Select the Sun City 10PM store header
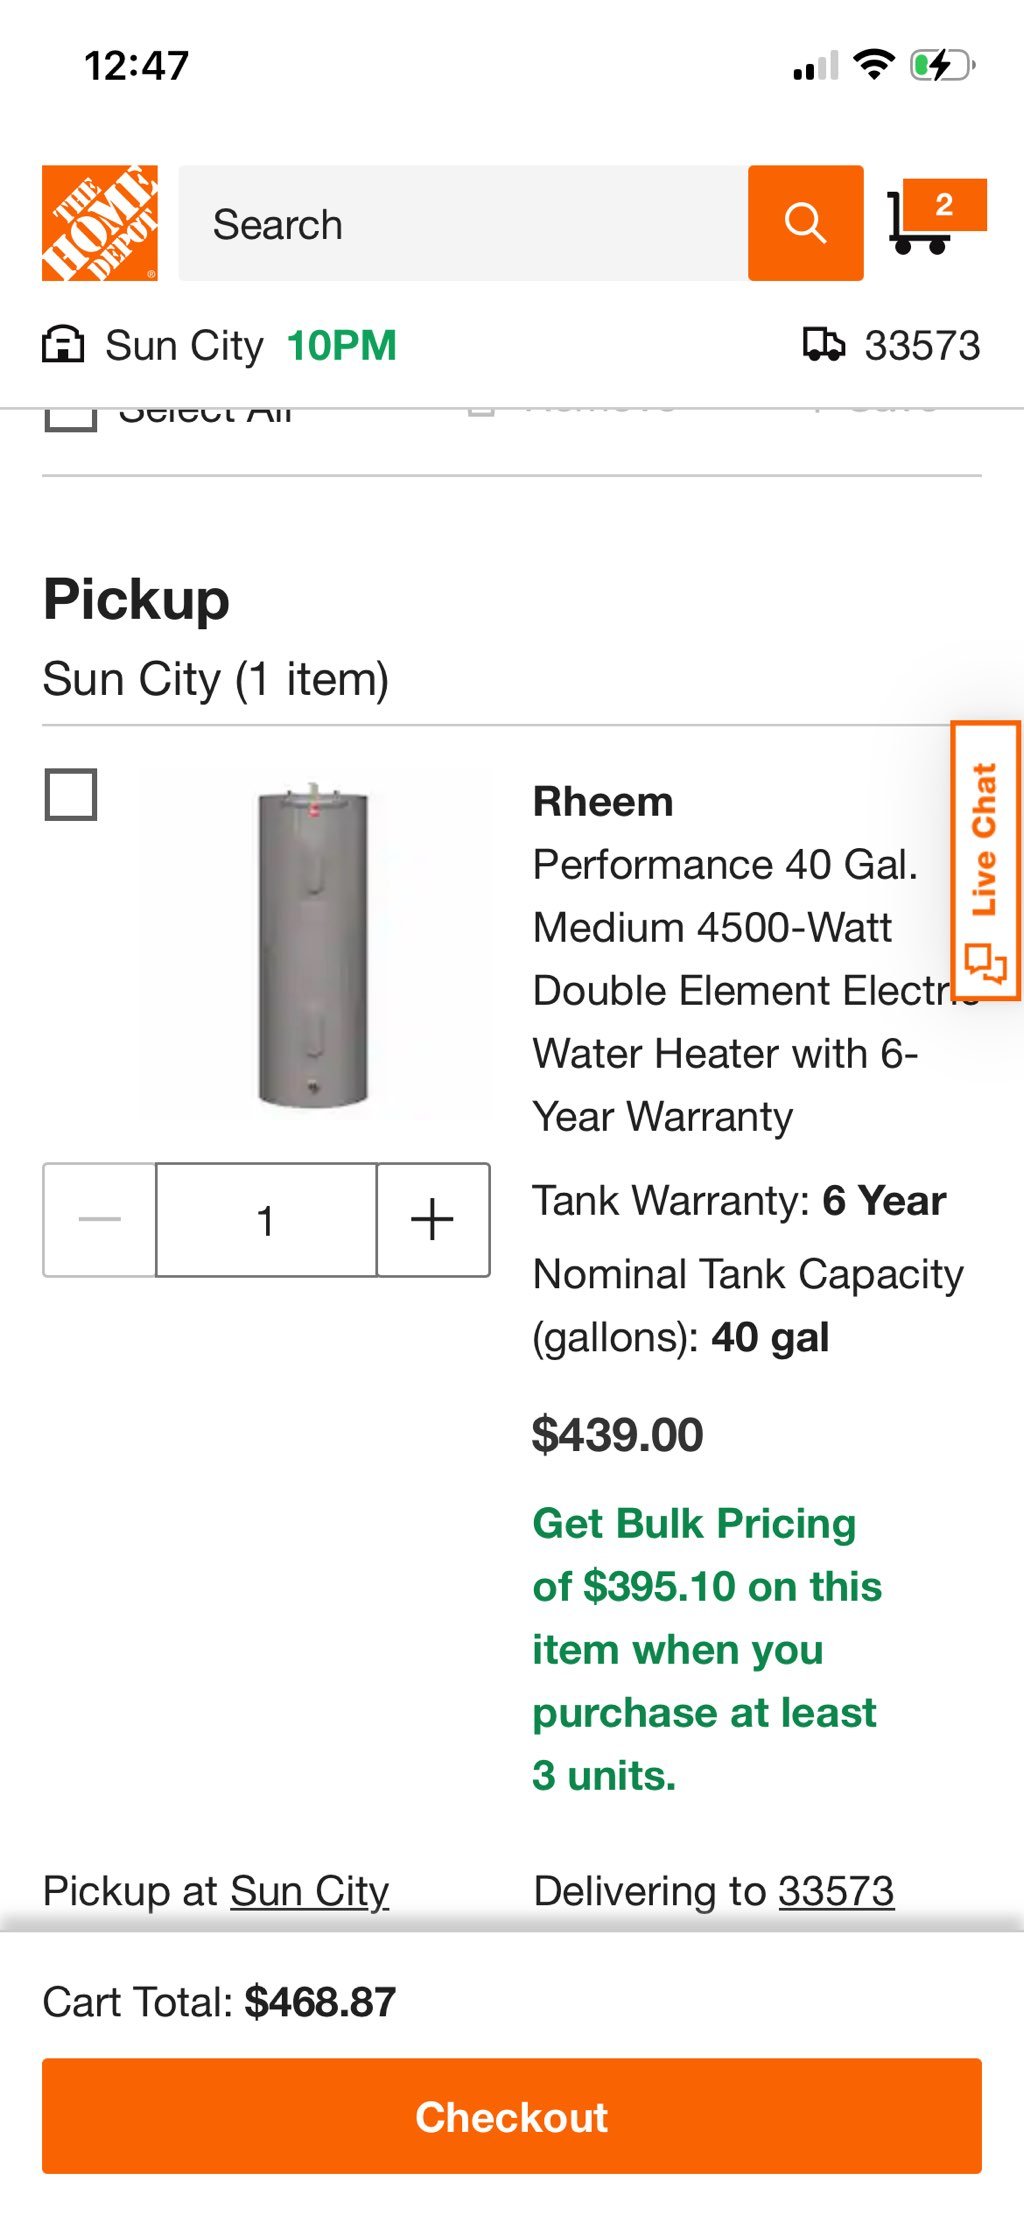The image size is (1024, 2216). (250, 346)
